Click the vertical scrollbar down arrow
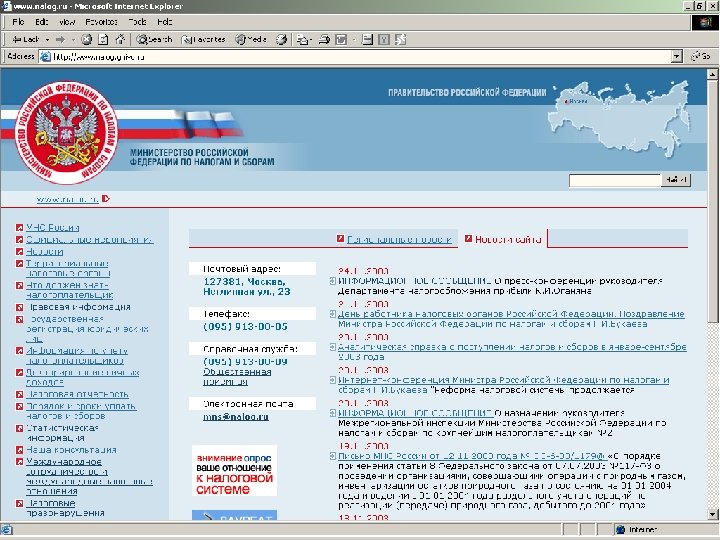The width and height of the screenshot is (720, 540). (712, 514)
